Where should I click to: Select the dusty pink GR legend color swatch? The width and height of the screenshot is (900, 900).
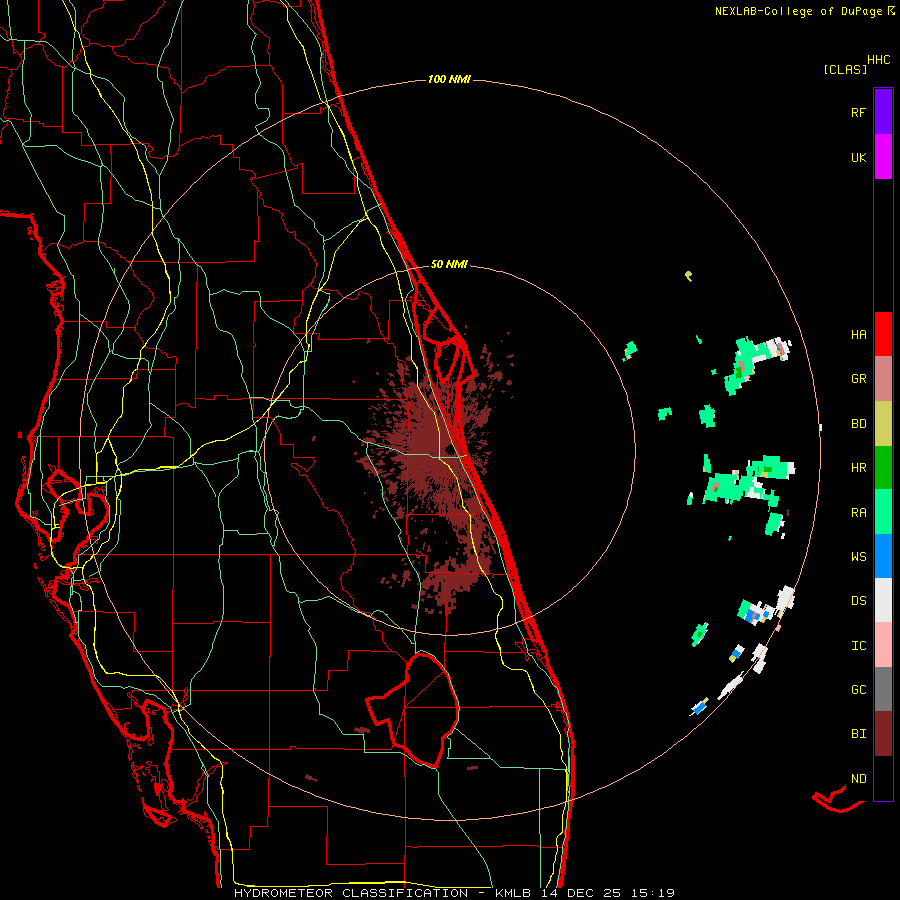click(883, 379)
